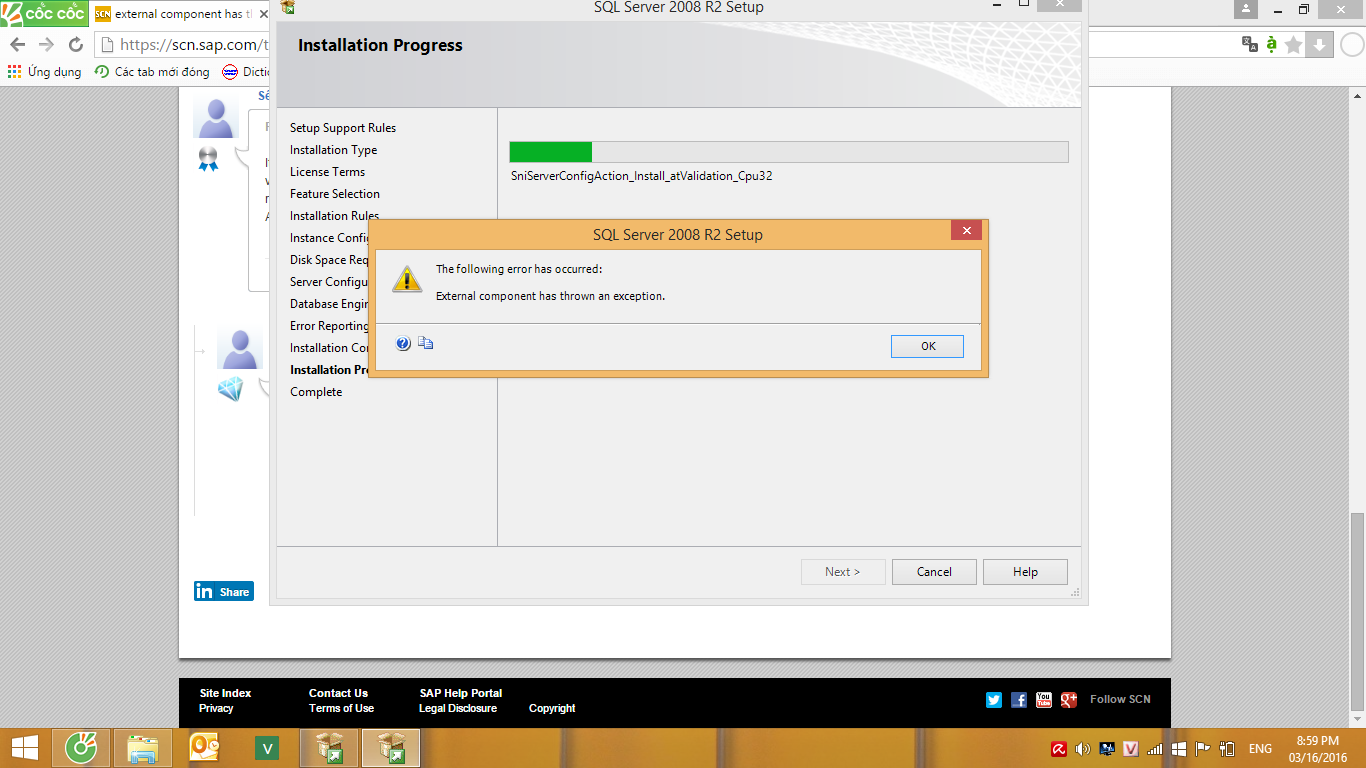The height and width of the screenshot is (768, 1366).
Task: Click the network signal tray icon
Action: [1156, 749]
